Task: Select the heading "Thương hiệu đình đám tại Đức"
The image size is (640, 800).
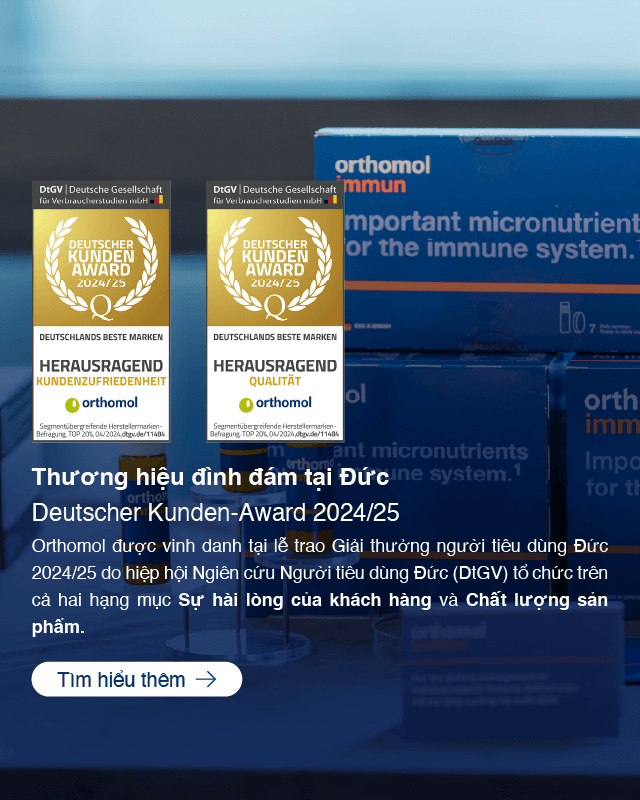Action: pos(210,477)
